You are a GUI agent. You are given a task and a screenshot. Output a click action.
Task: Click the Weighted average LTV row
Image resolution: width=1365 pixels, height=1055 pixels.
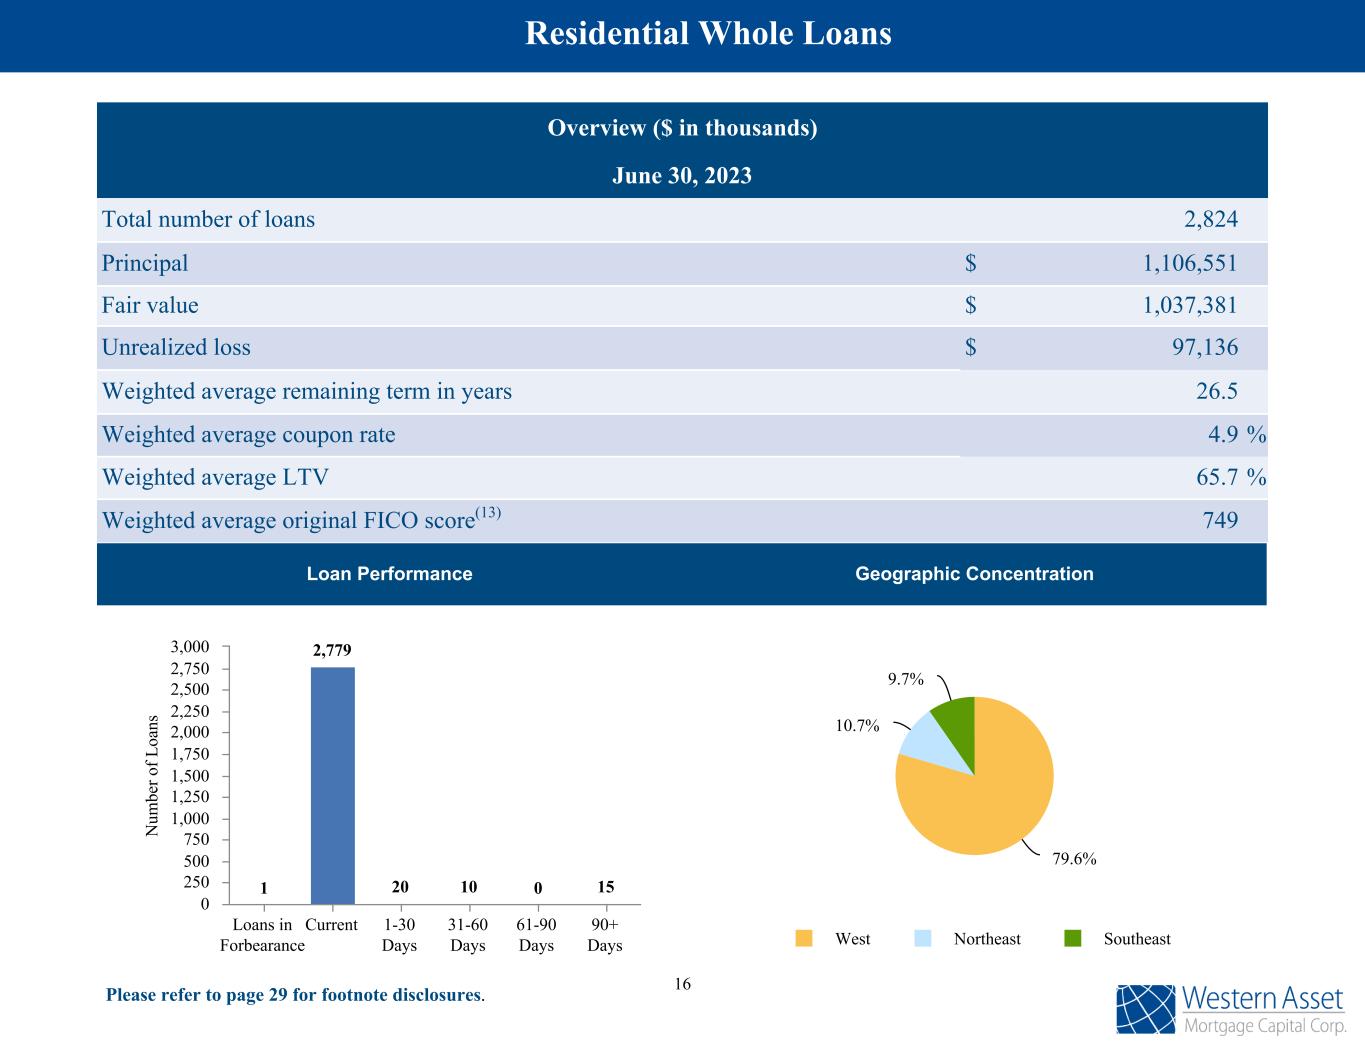pyautogui.click(x=215, y=478)
